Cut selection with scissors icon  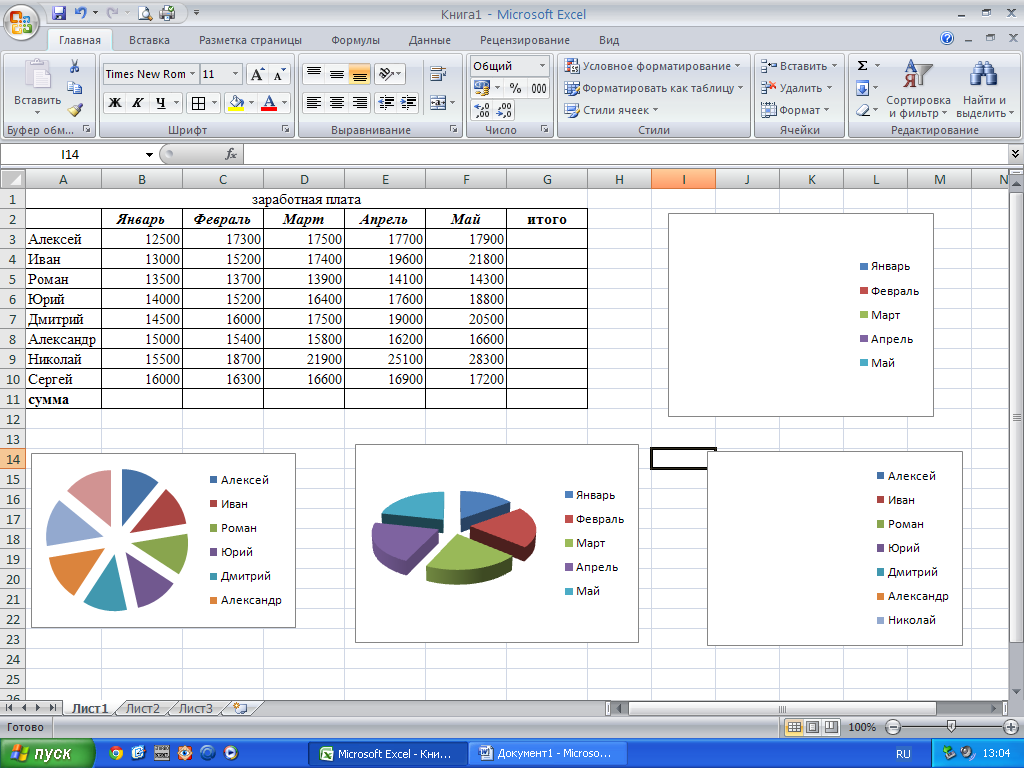coord(74,66)
